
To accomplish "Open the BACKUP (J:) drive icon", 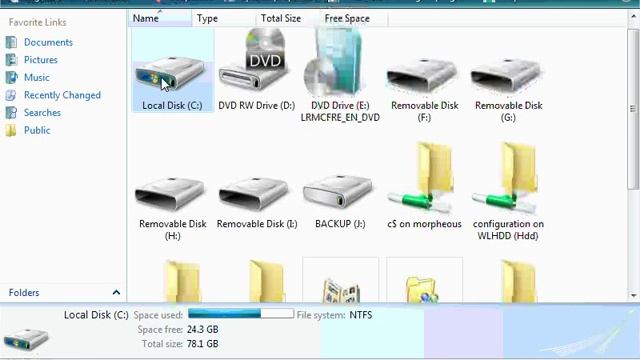I will 338,192.
